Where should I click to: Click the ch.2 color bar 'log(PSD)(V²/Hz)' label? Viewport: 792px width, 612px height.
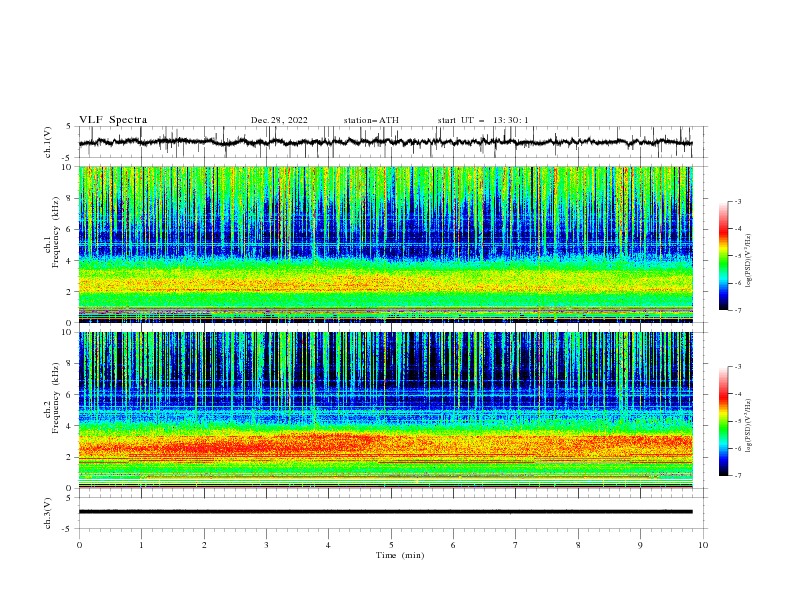[749, 425]
